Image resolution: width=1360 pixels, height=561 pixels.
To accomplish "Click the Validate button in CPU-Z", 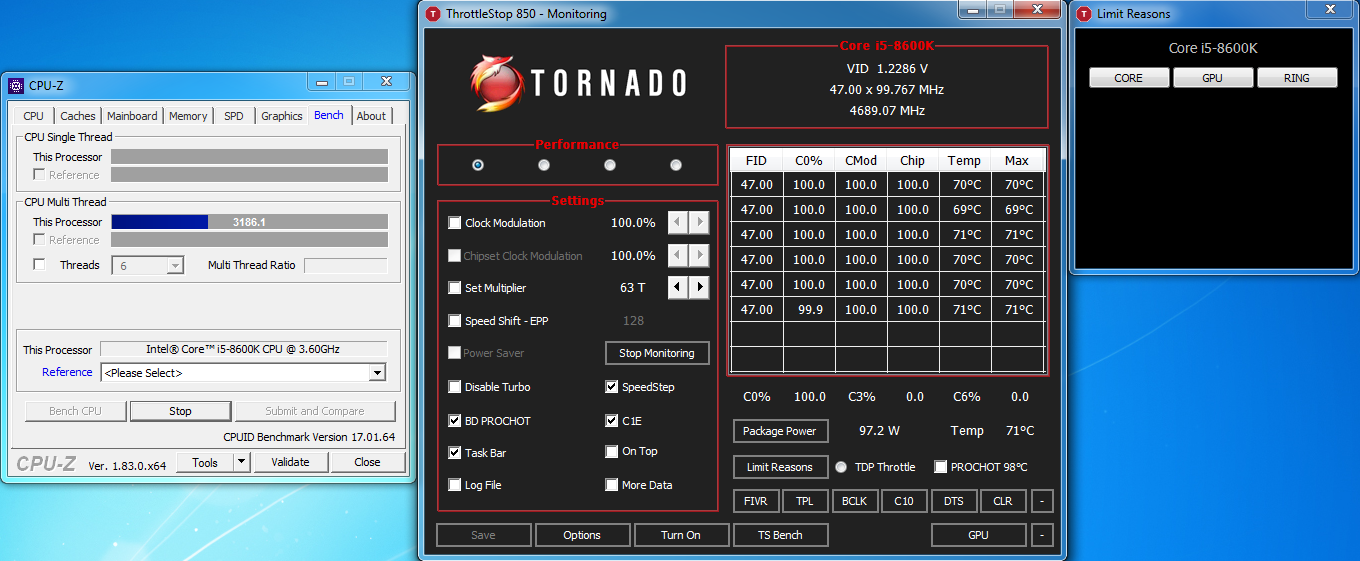I will [290, 462].
